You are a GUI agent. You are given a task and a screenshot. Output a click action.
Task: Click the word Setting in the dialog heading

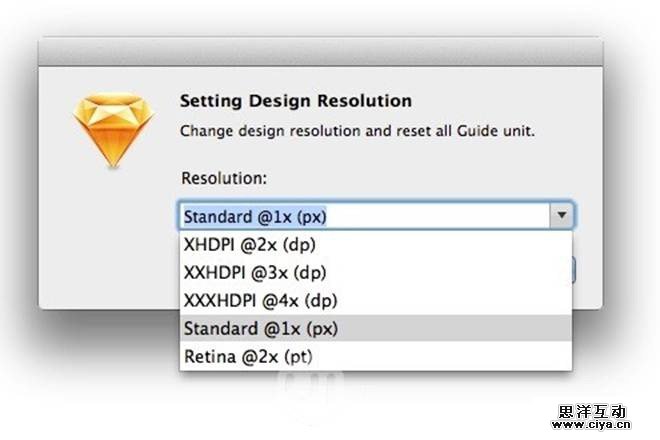[x=206, y=101]
